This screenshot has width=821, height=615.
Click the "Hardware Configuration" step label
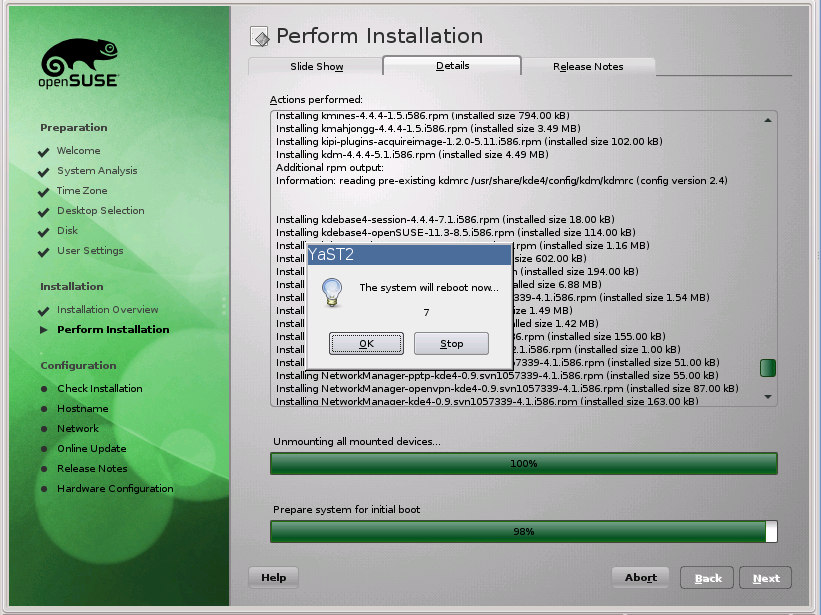click(x=115, y=489)
